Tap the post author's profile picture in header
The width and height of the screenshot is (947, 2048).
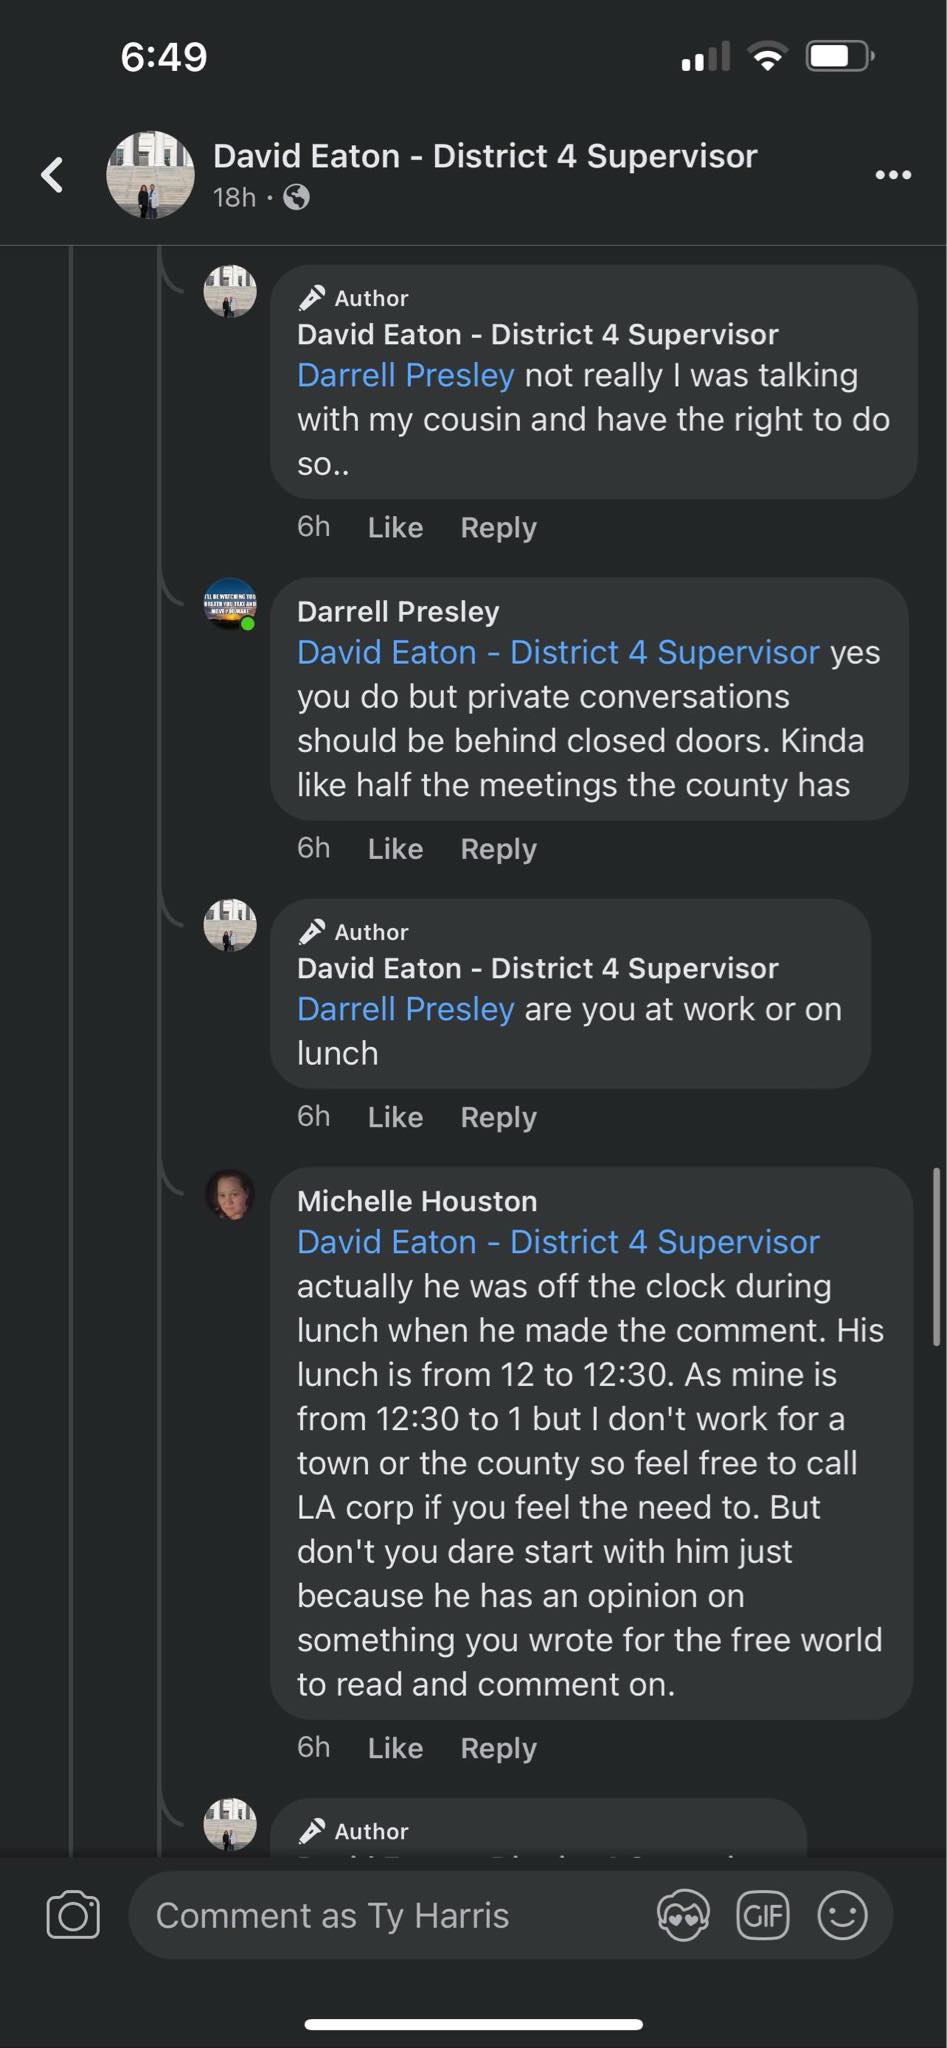(x=150, y=175)
